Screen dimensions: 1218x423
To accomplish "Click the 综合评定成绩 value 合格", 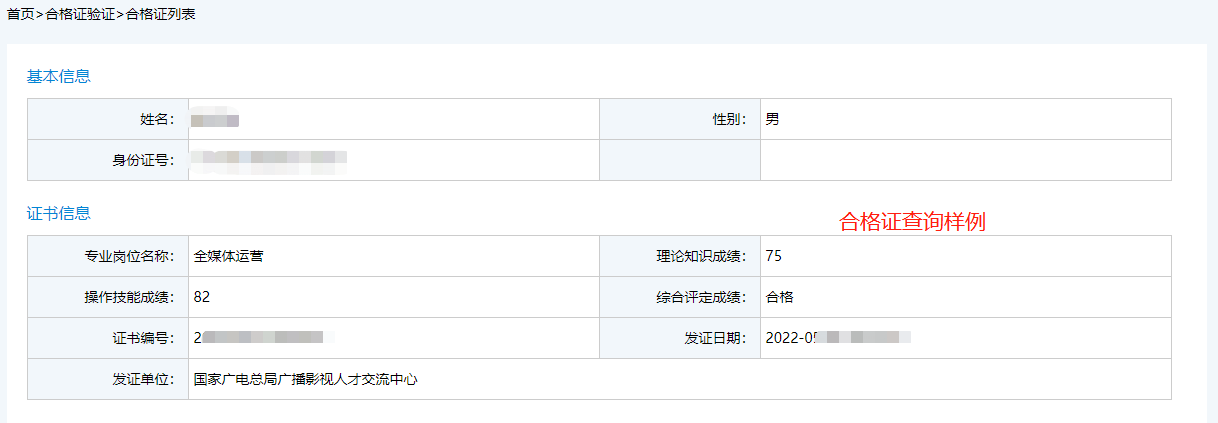I will pyautogui.click(x=779, y=297).
